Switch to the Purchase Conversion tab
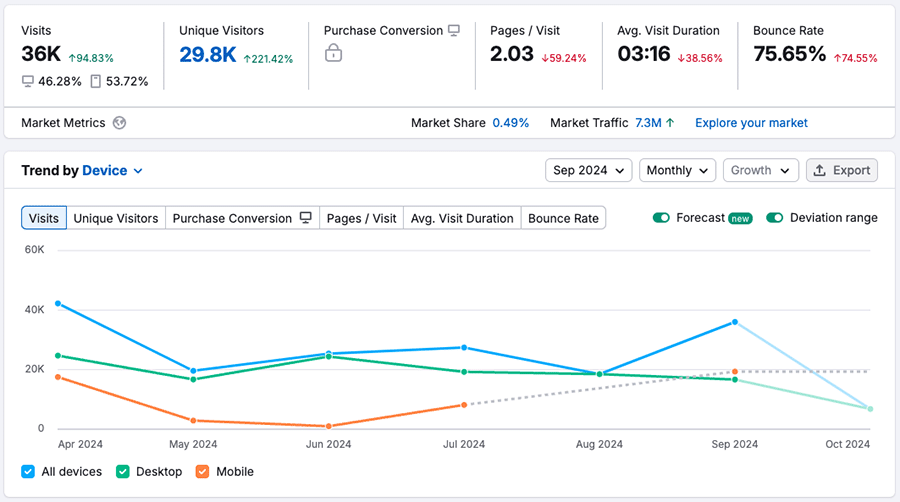900x502 pixels. (x=242, y=218)
